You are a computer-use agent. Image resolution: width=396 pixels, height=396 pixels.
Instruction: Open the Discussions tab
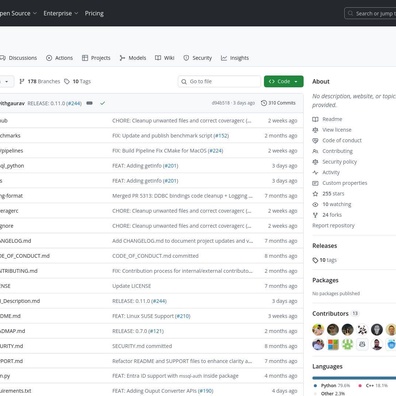pos(18,58)
